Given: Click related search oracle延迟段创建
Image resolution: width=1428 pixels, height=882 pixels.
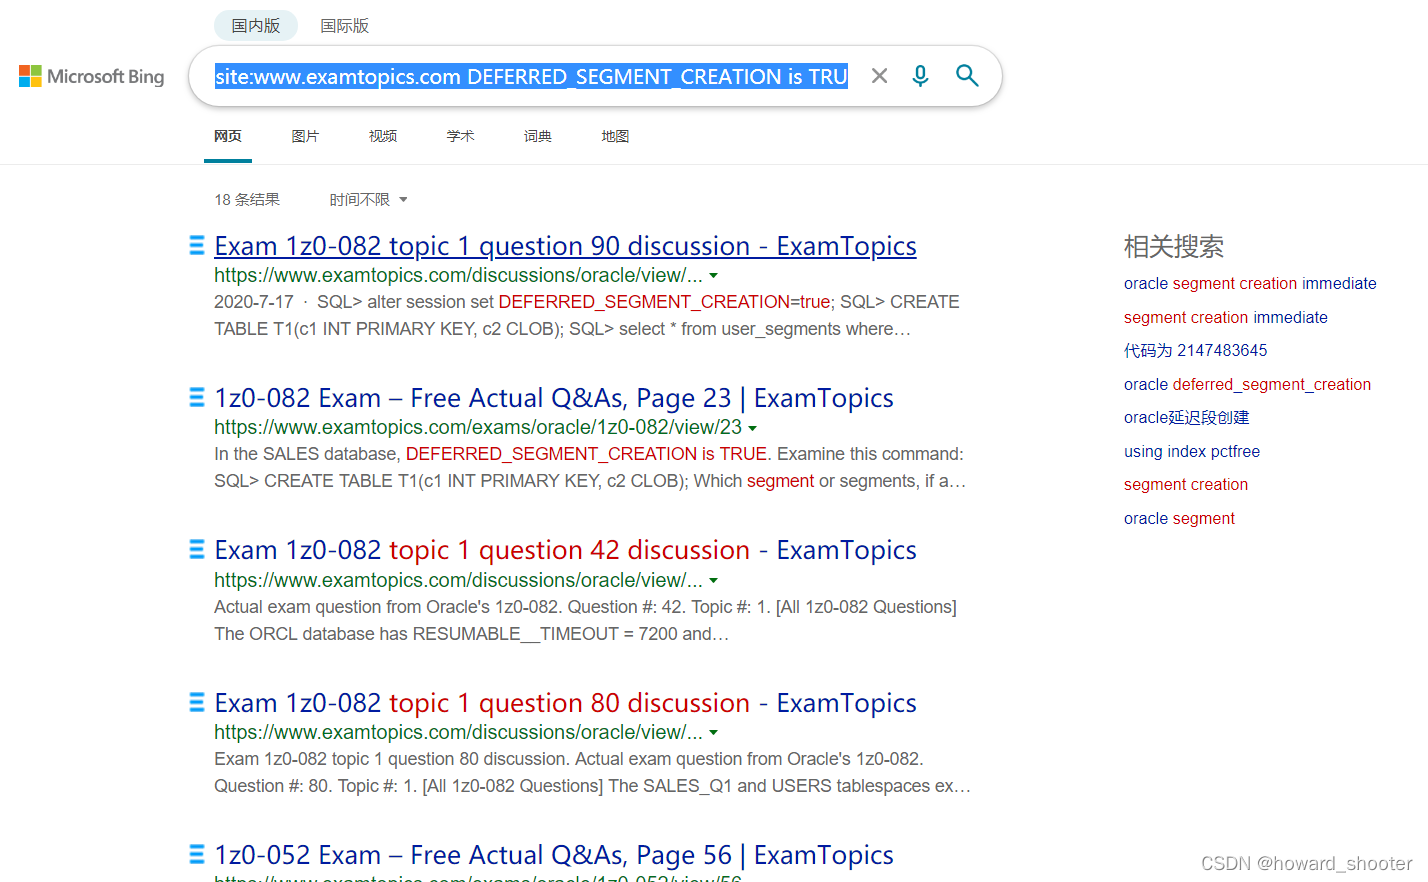Looking at the screenshot, I should [x=1187, y=418].
